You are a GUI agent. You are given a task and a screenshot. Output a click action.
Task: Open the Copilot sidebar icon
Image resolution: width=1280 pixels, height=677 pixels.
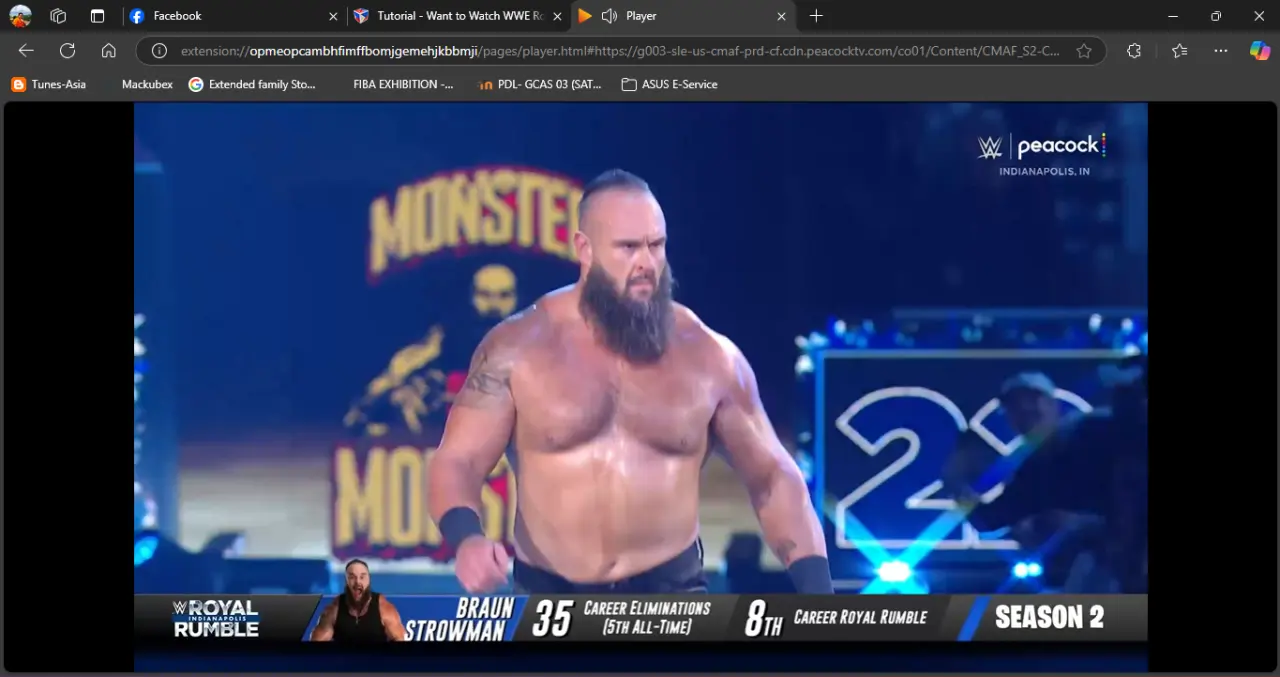pos(1260,51)
